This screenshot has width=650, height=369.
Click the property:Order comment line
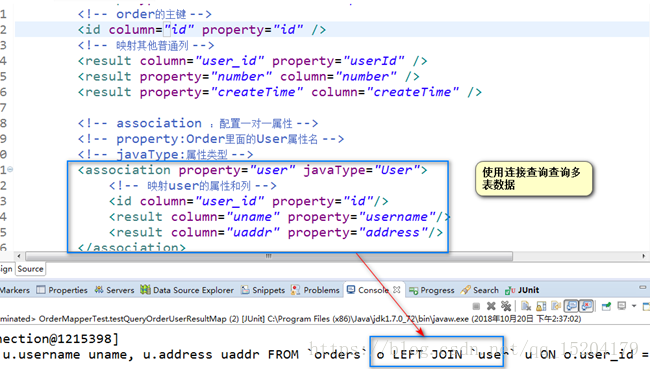pos(211,139)
